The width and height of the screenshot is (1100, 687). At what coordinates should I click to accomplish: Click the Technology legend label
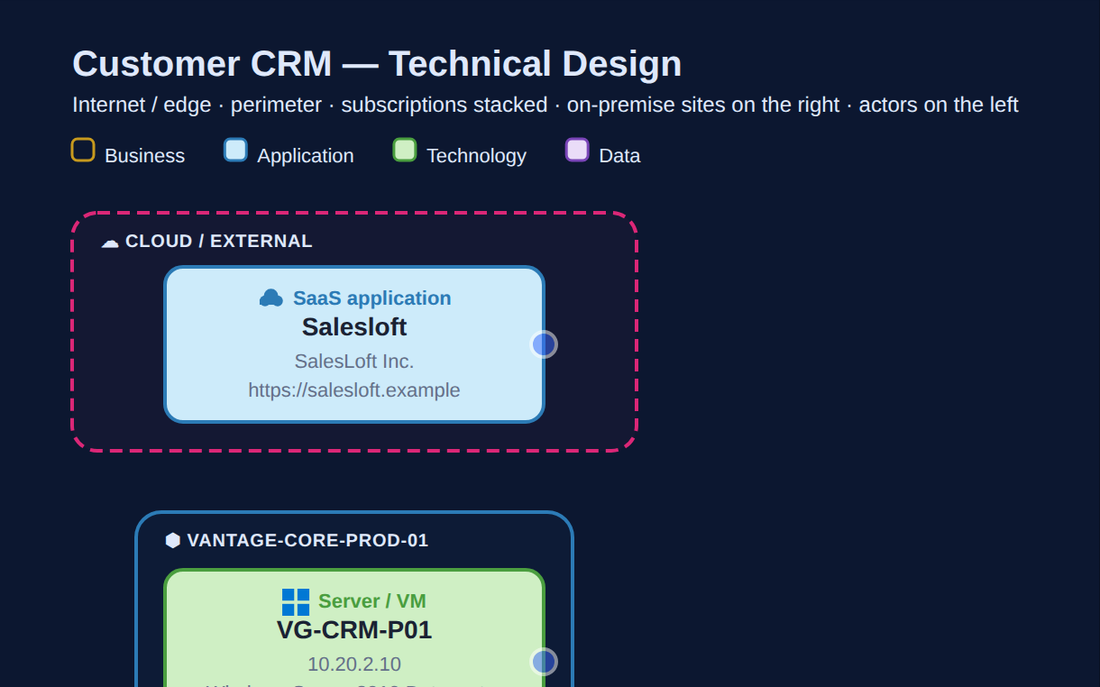[476, 156]
